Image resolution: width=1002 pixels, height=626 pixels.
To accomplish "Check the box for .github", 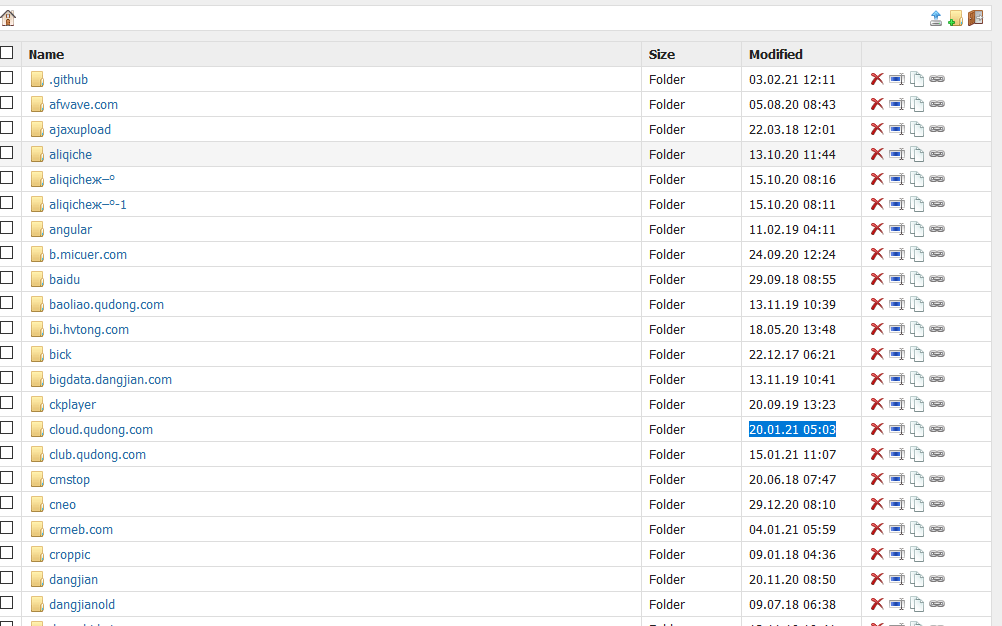I will (x=6, y=77).
